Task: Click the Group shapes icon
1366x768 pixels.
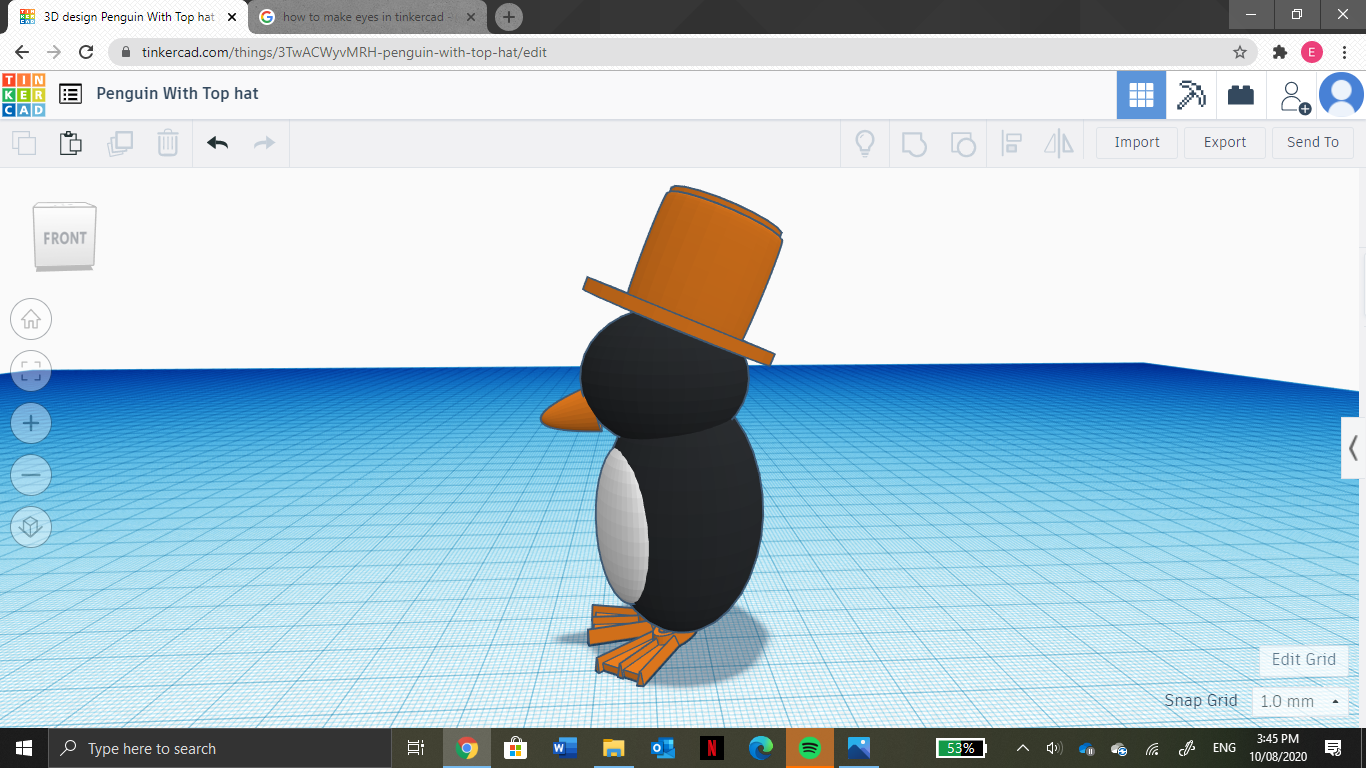Action: click(914, 143)
